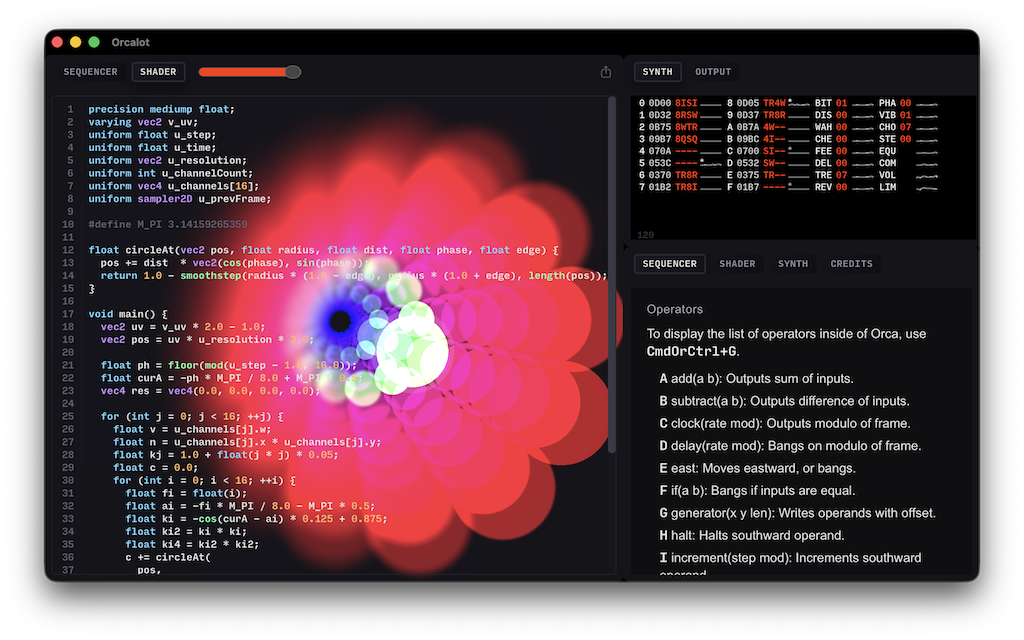Image resolution: width=1024 pixels, height=640 pixels.
Task: Click the EQU equalizer waveform icon
Action: click(927, 151)
